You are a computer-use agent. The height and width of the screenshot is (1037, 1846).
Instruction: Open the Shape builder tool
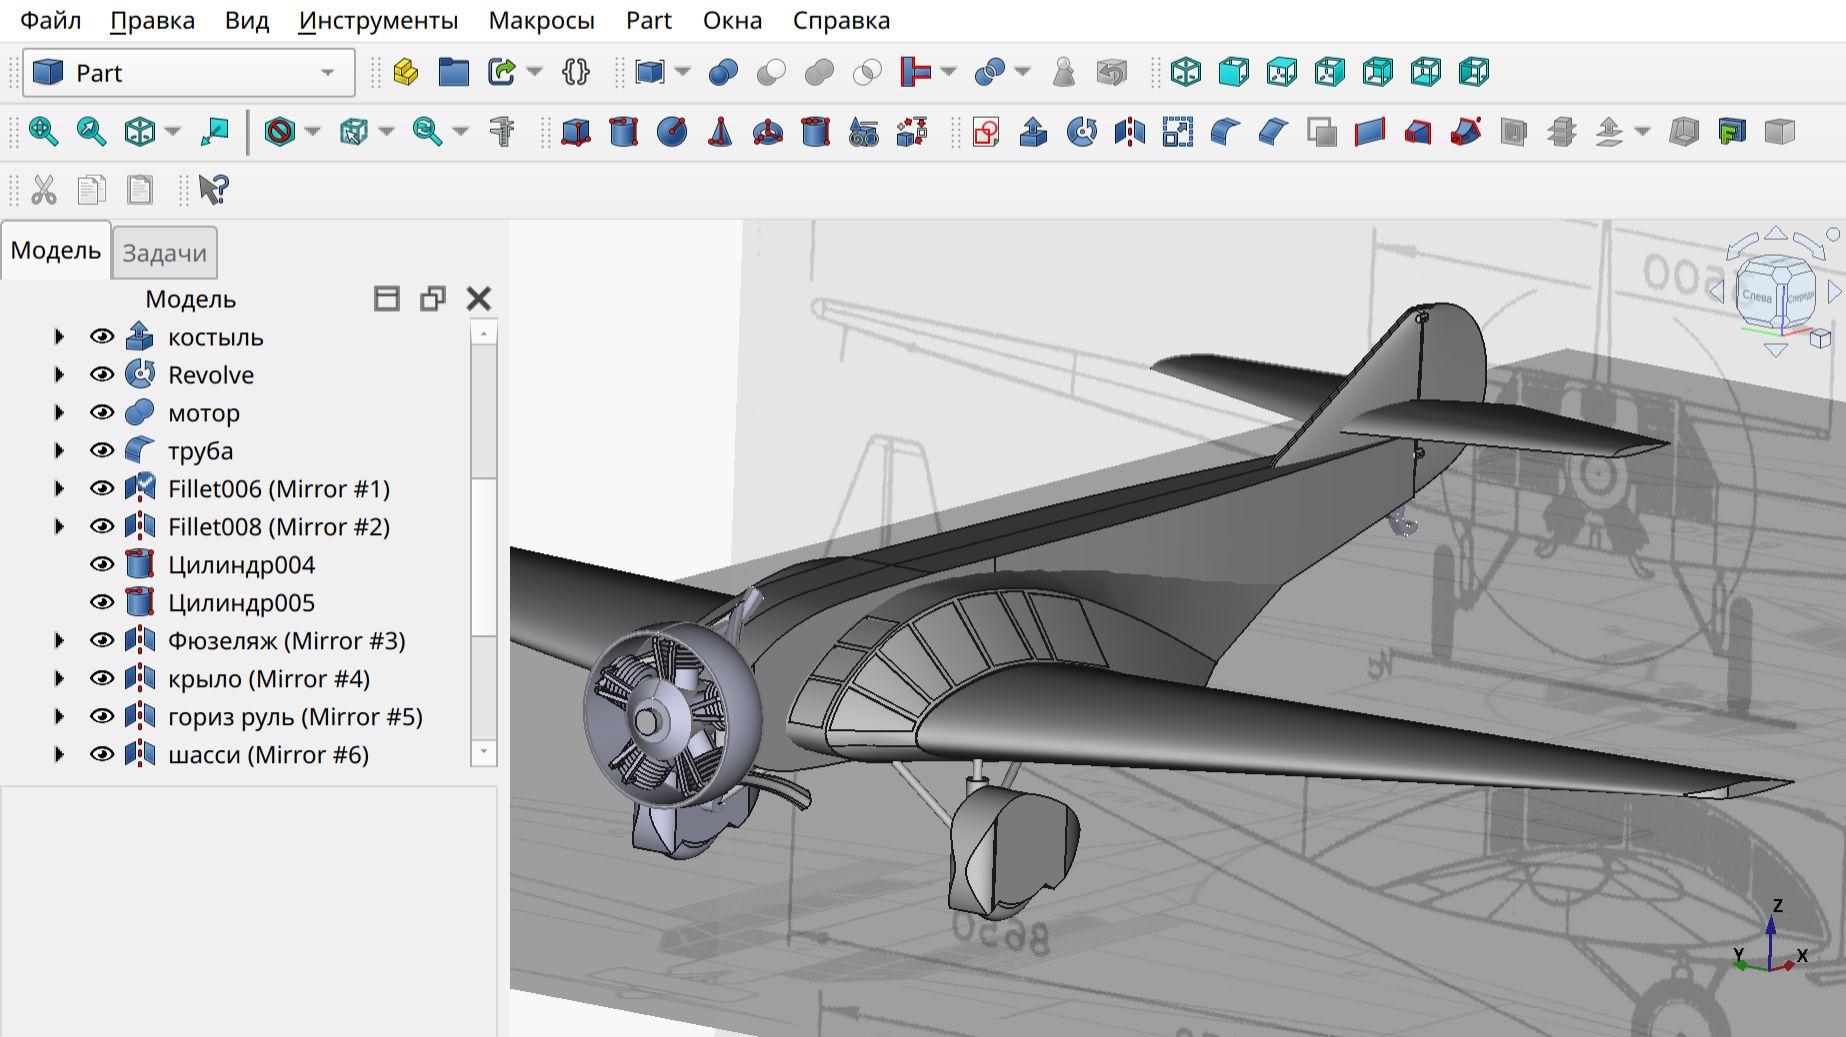click(912, 131)
